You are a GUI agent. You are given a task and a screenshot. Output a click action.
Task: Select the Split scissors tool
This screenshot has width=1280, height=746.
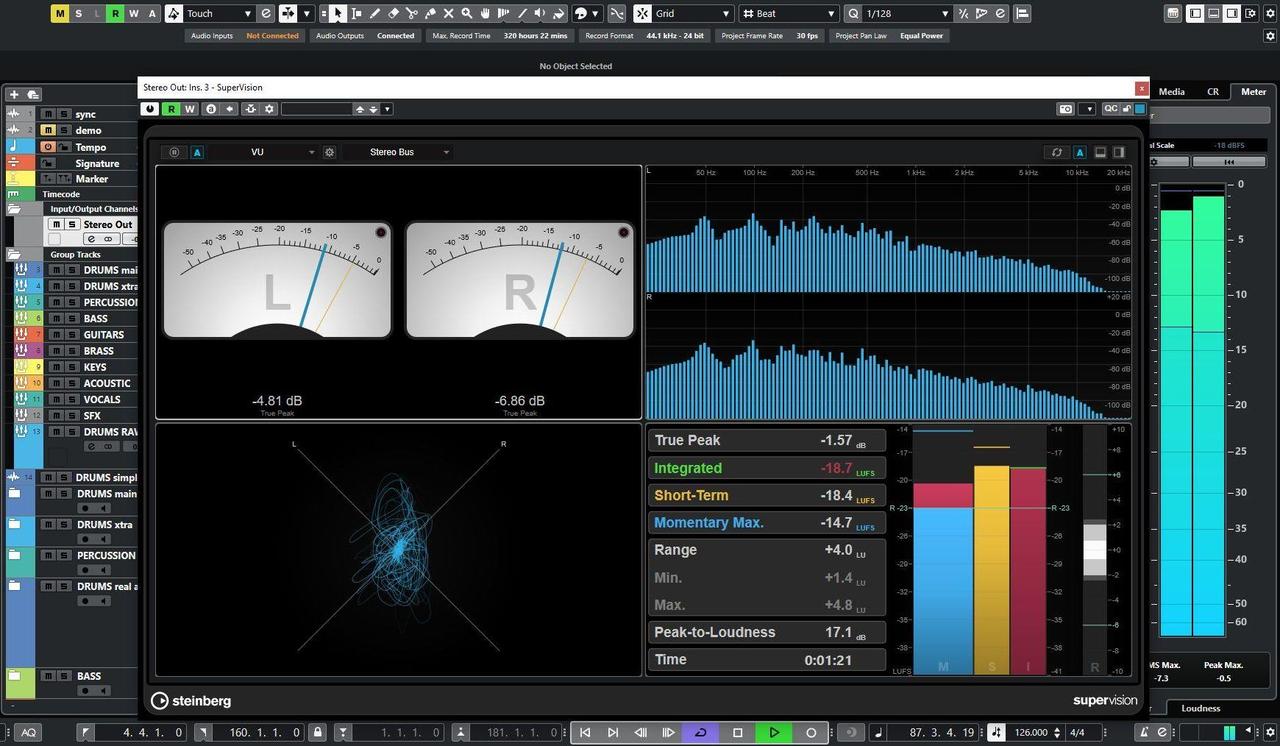click(x=411, y=14)
